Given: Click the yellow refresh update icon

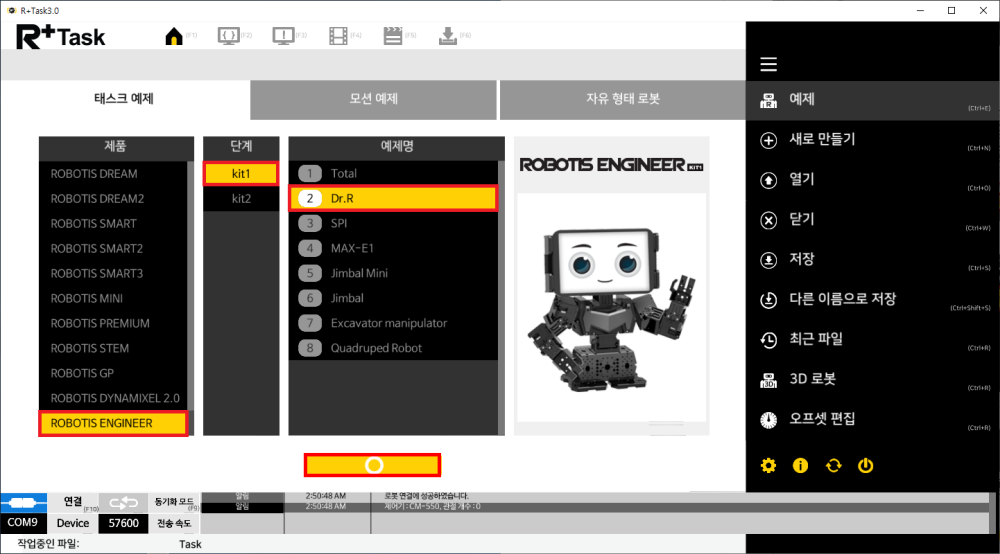Looking at the screenshot, I should click(833, 465).
